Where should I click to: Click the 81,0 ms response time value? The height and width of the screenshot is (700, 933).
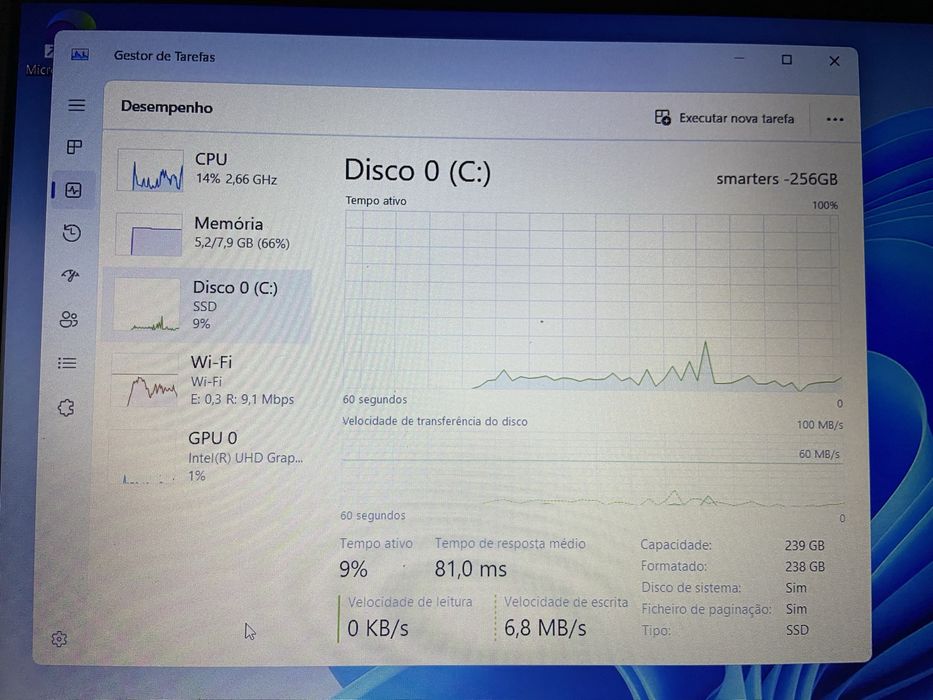471,569
